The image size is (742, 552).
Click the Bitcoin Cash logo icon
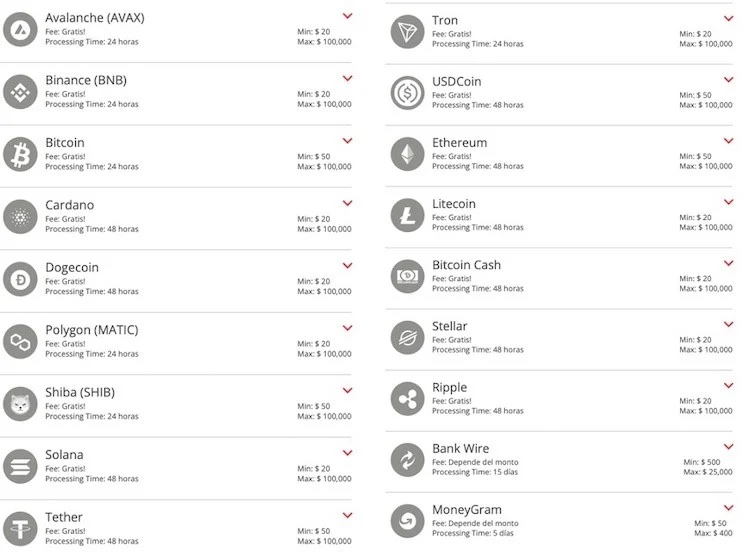click(x=407, y=276)
